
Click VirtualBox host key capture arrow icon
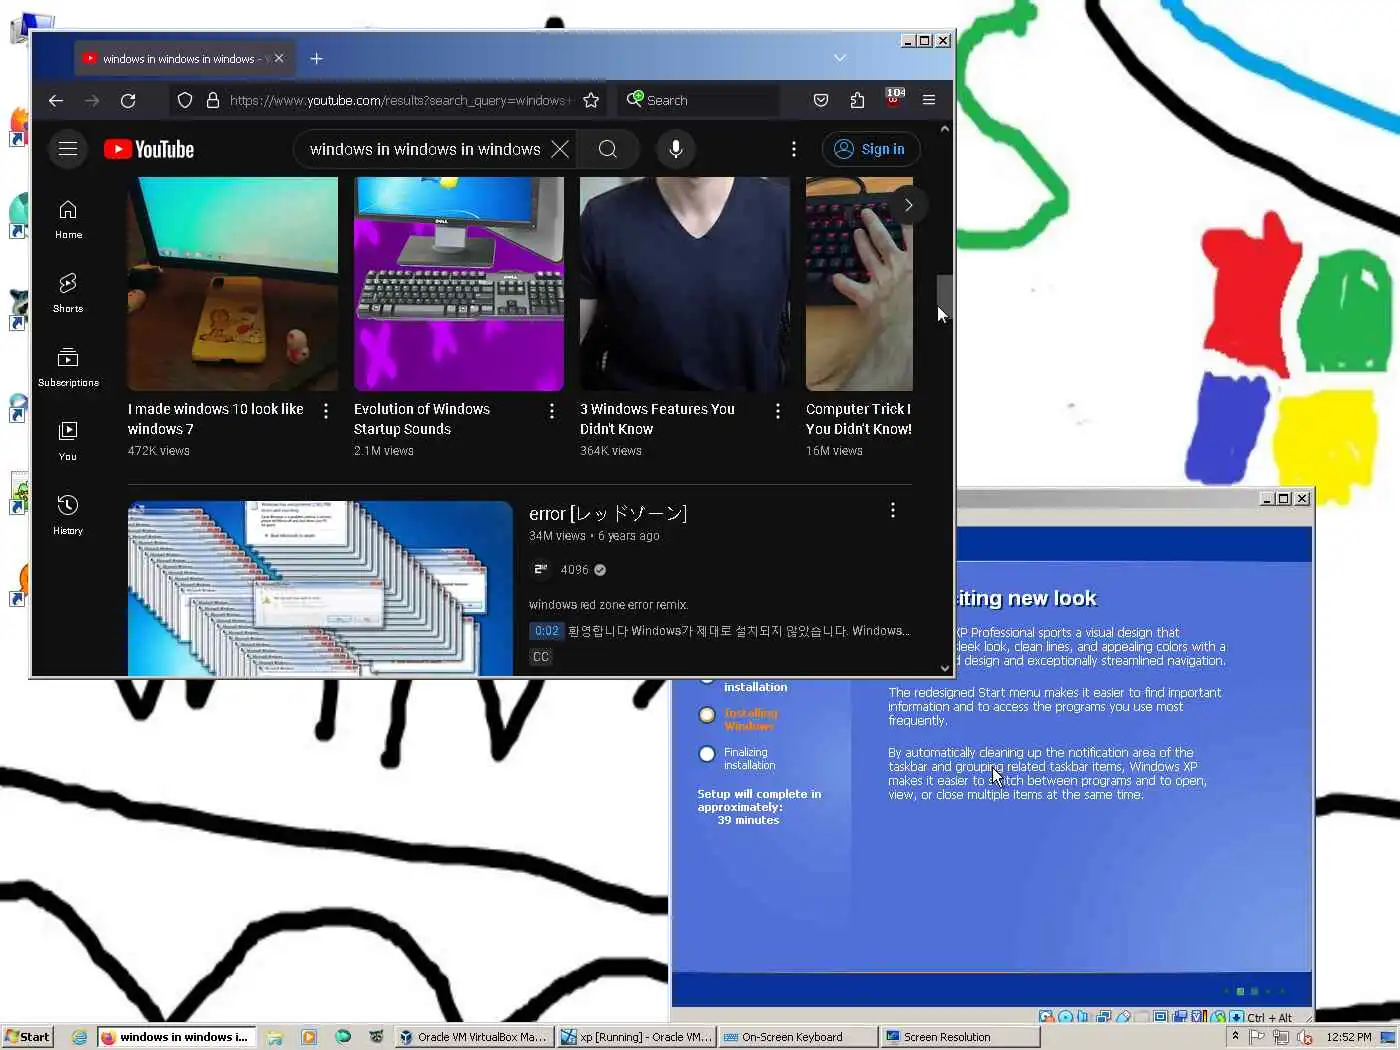1237,1017
